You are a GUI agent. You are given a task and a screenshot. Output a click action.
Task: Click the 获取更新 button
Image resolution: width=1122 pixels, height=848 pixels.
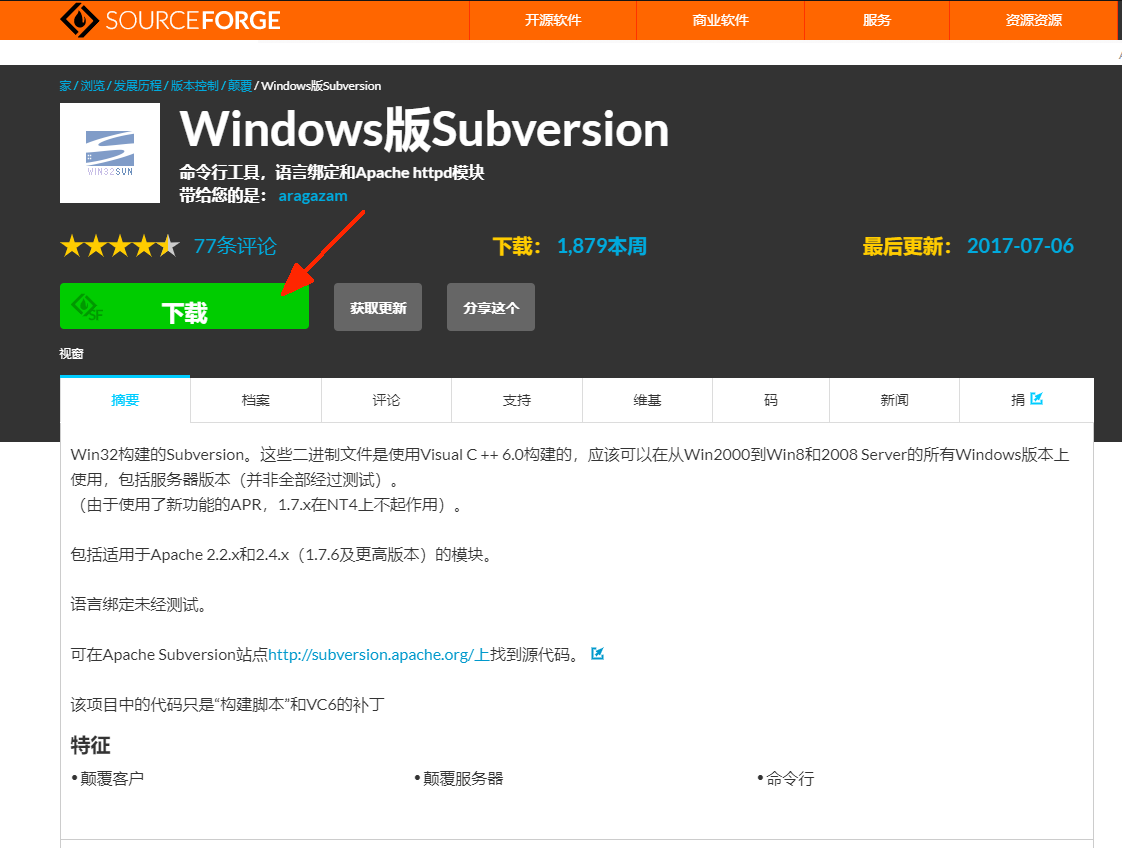pos(378,307)
